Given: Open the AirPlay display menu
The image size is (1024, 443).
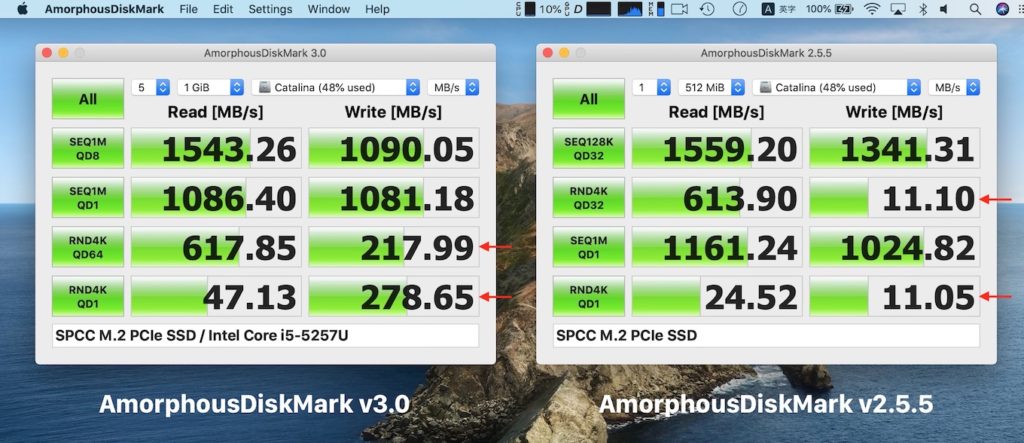Looking at the screenshot, I should pos(897,9).
